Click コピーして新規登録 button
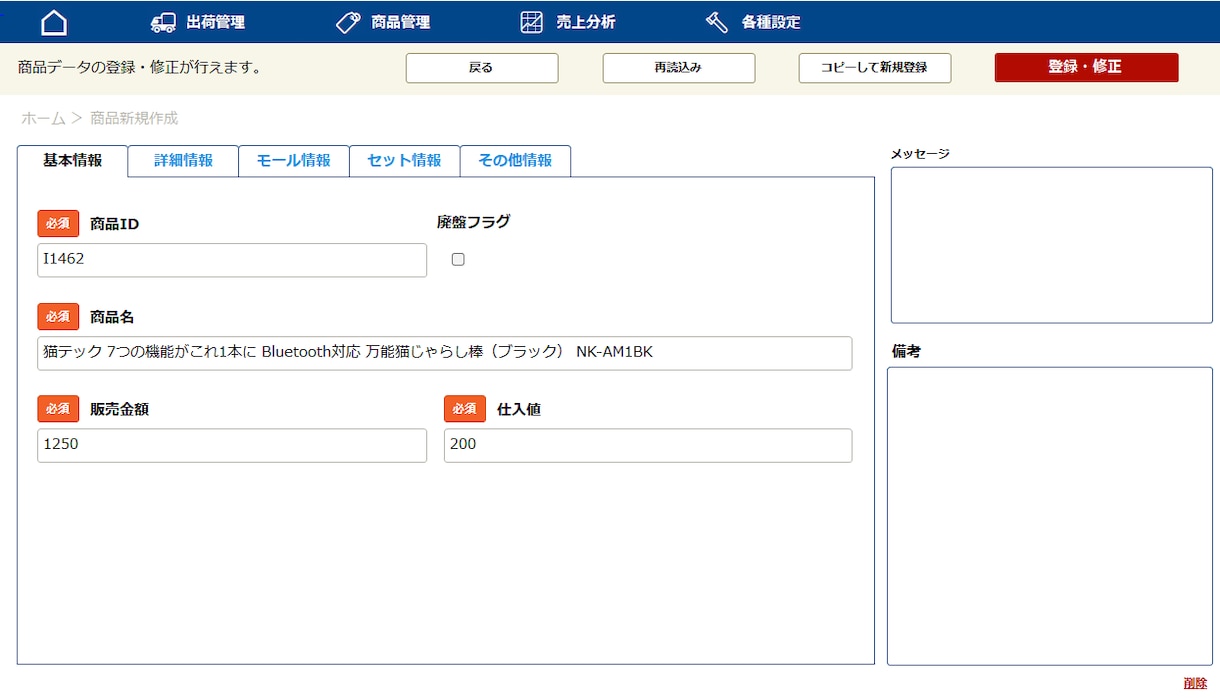The width and height of the screenshot is (1220, 698). (875, 68)
